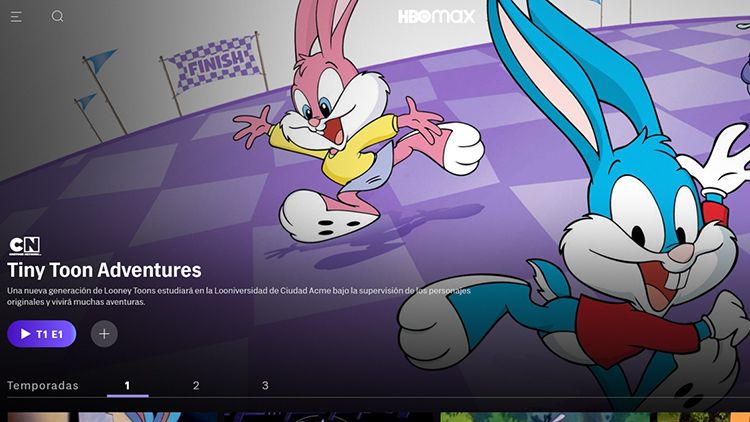
Task: Switch to season 2 tab
Action: click(196, 385)
